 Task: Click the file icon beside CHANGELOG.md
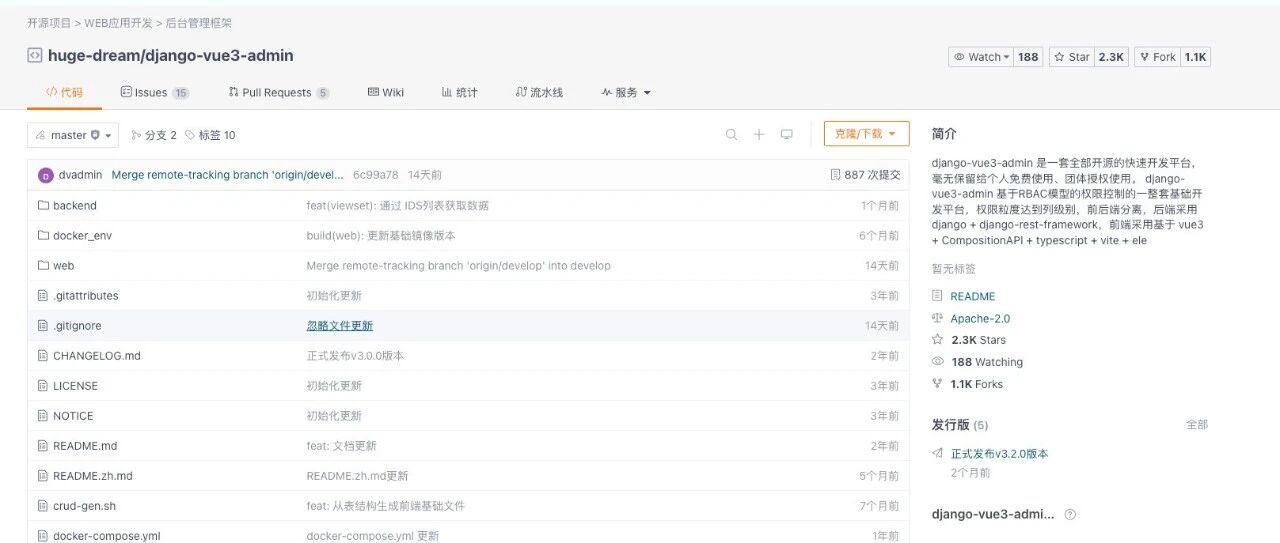pyautogui.click(x=43, y=355)
